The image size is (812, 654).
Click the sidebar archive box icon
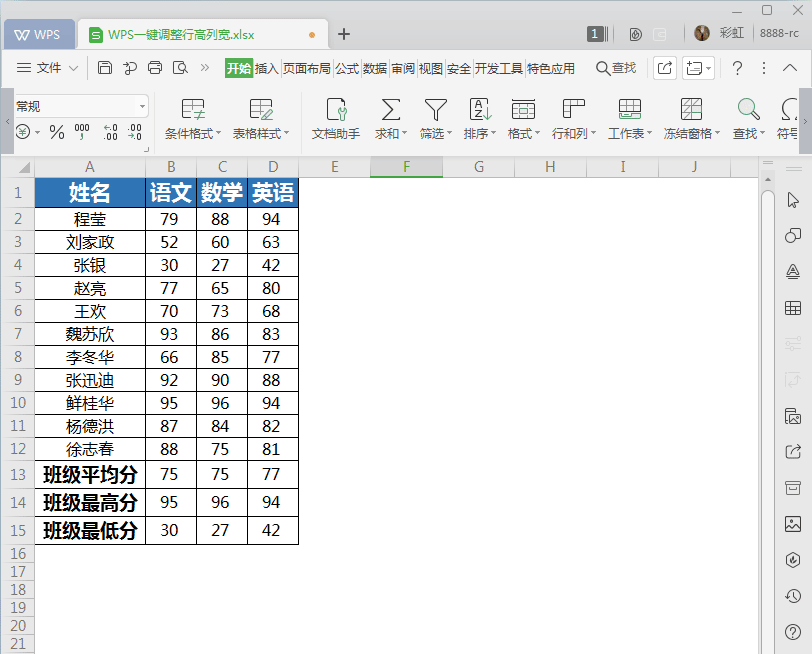[x=793, y=488]
